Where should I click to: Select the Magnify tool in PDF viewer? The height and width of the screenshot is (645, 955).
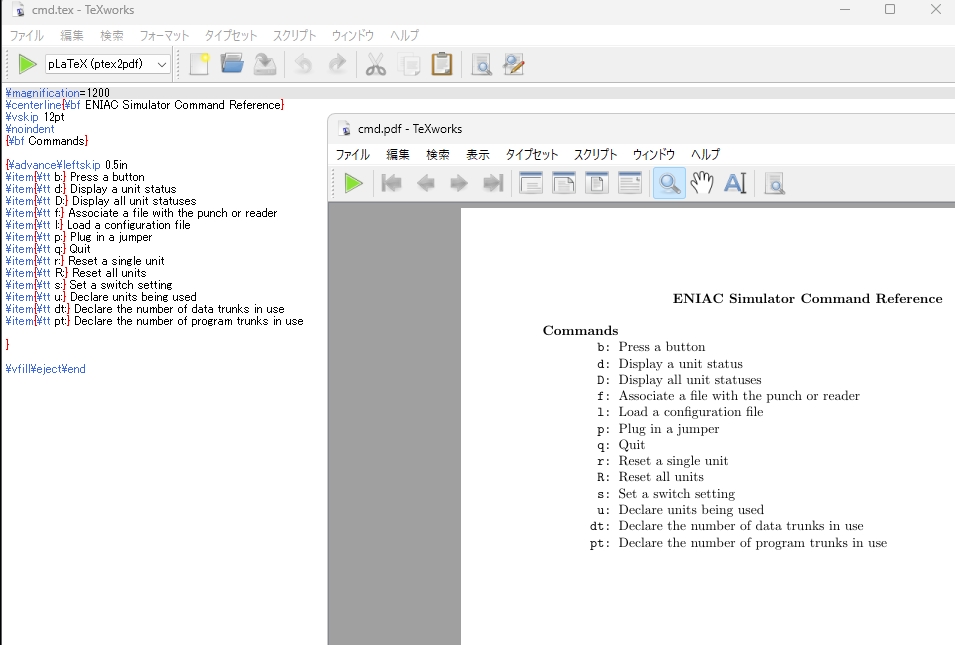click(x=669, y=183)
